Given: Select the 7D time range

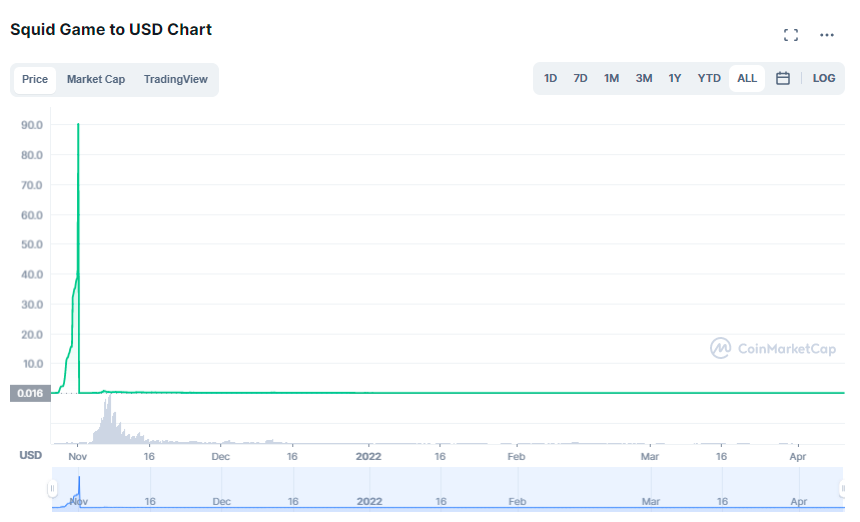Looking at the screenshot, I should pos(580,78).
